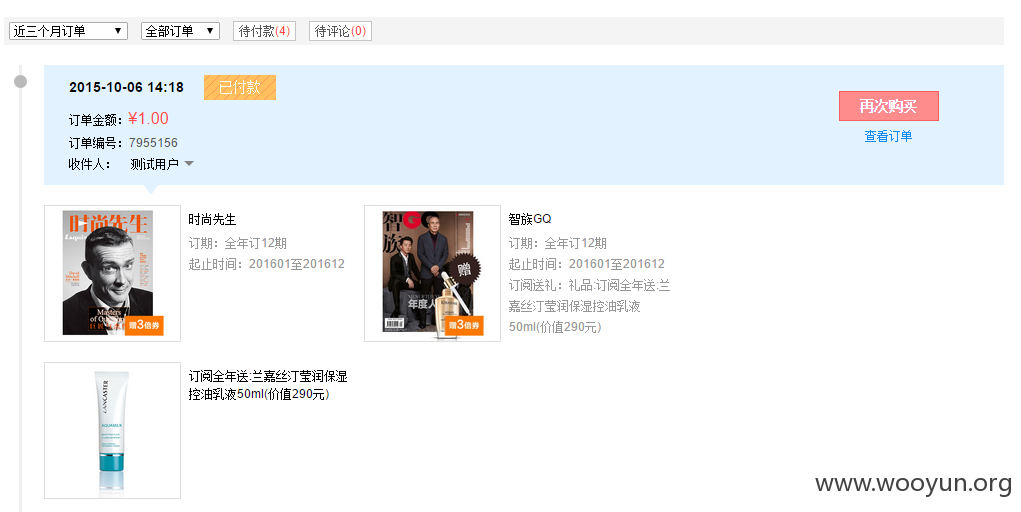Viewport: 1021px width, 512px height.
Task: Click the order amount ¥1.00
Action: click(148, 119)
